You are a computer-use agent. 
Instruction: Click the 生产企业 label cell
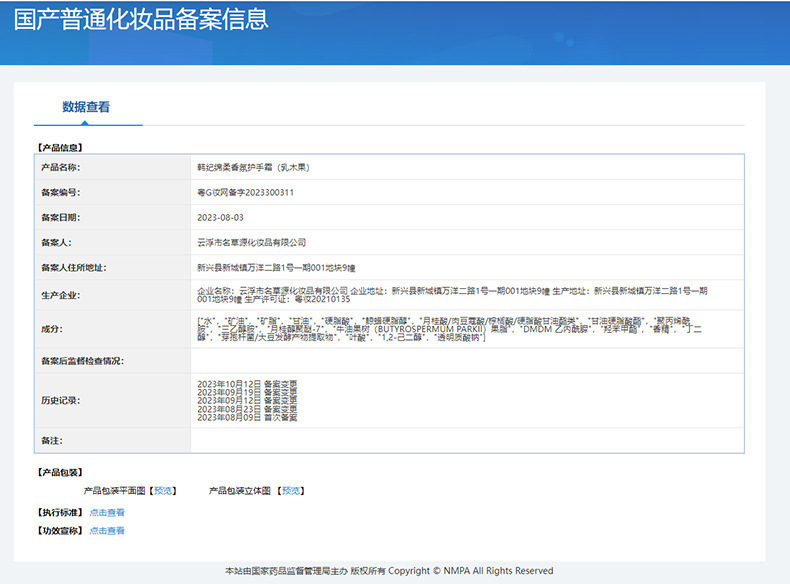click(x=113, y=295)
